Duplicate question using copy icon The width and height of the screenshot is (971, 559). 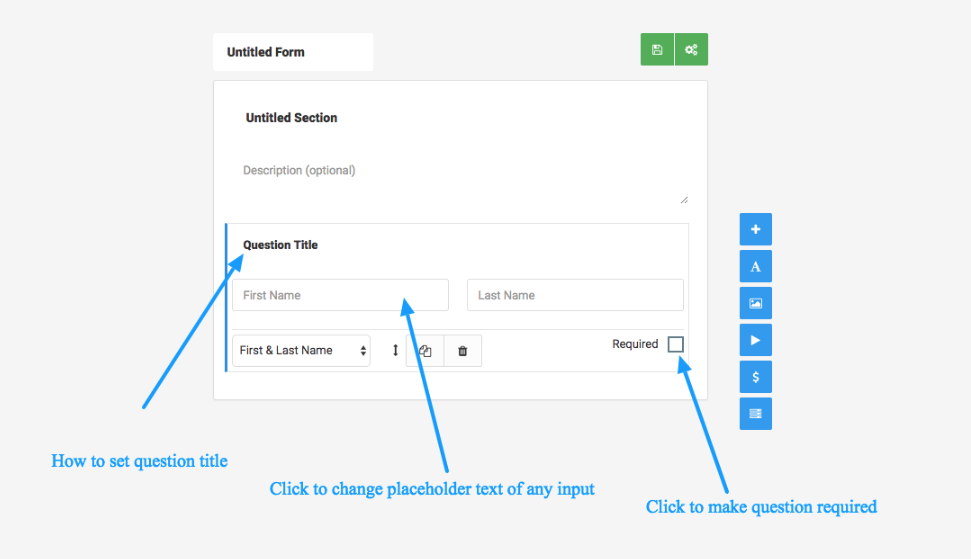[x=425, y=351]
